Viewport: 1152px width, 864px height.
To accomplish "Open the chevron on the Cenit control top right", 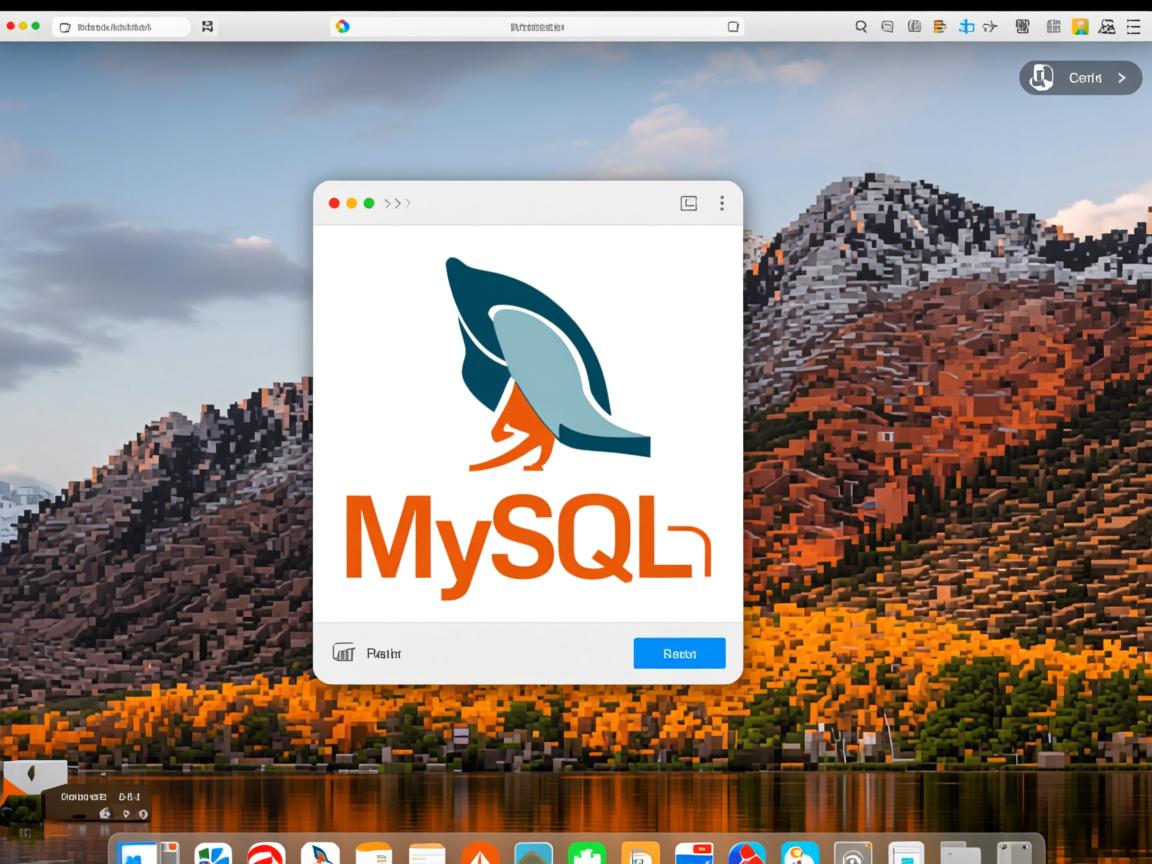I will coord(1121,77).
